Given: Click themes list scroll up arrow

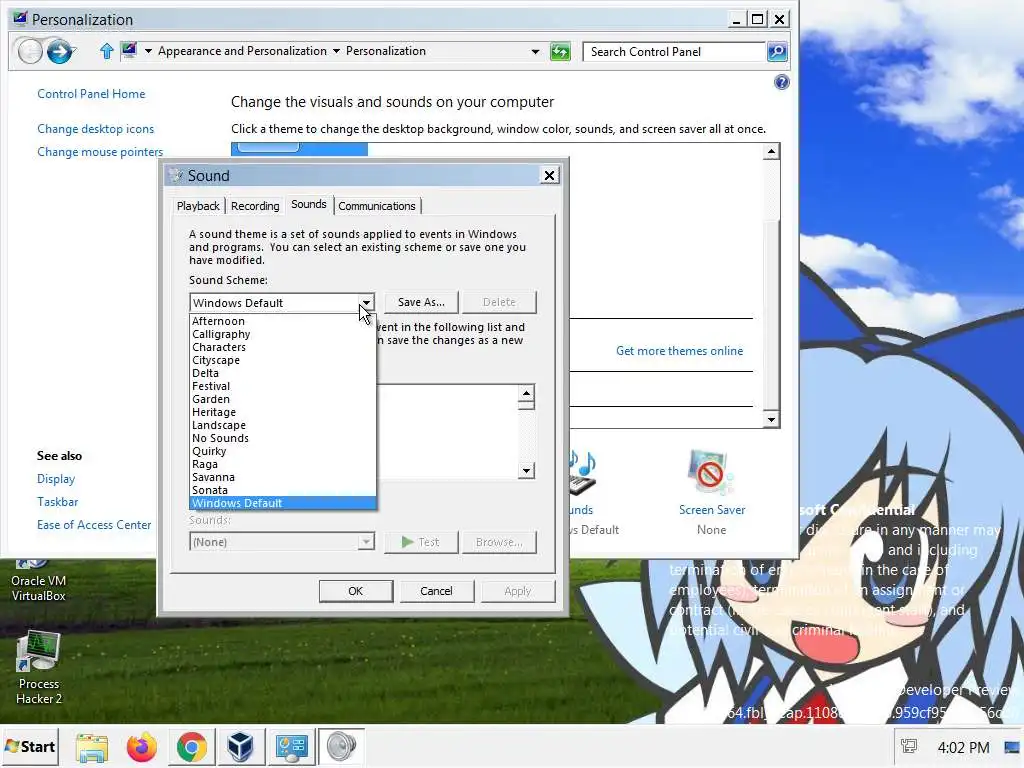Looking at the screenshot, I should click(x=771, y=152).
